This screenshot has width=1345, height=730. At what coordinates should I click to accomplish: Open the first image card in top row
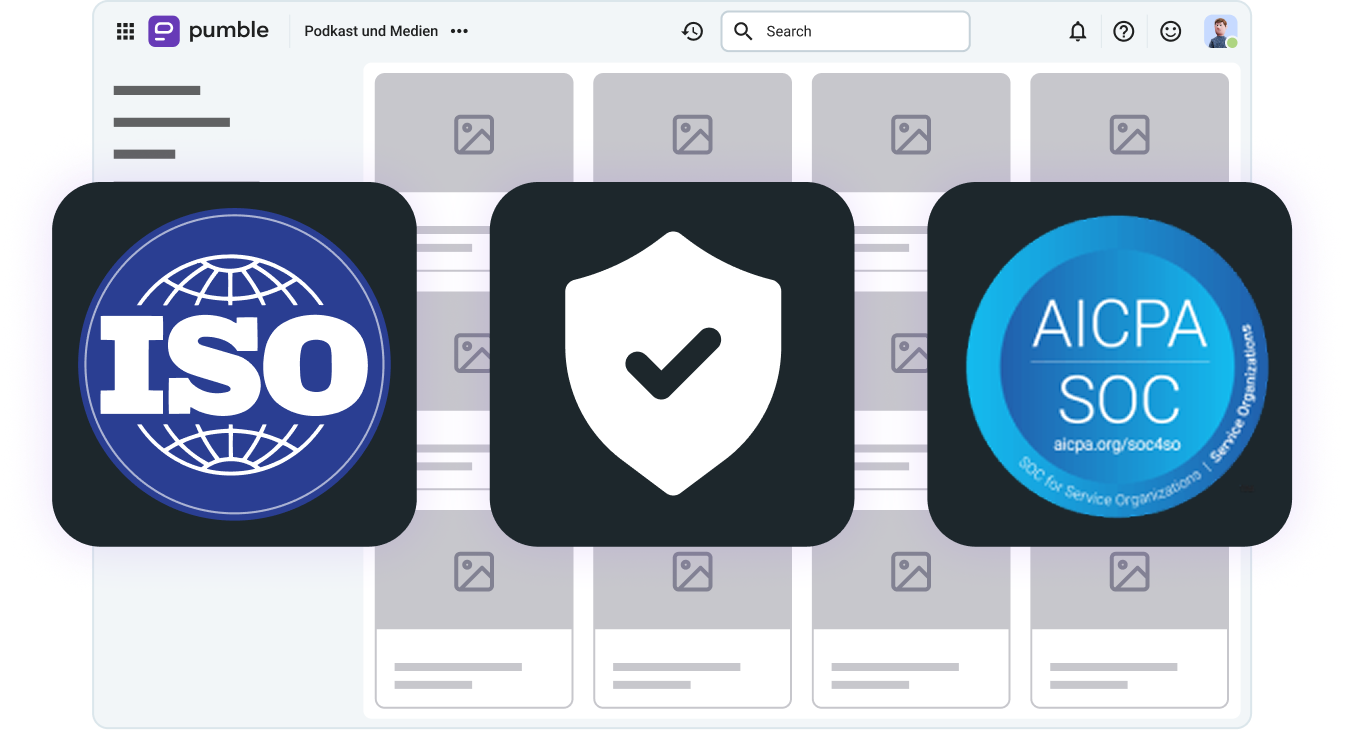pos(474,130)
